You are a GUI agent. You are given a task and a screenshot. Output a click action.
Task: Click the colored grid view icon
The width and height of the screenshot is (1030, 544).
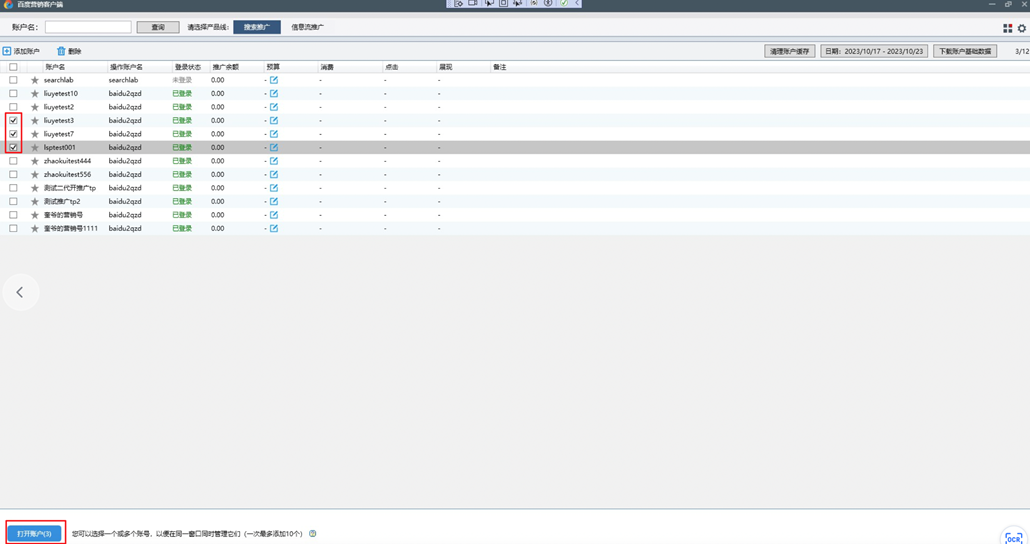[1007, 28]
